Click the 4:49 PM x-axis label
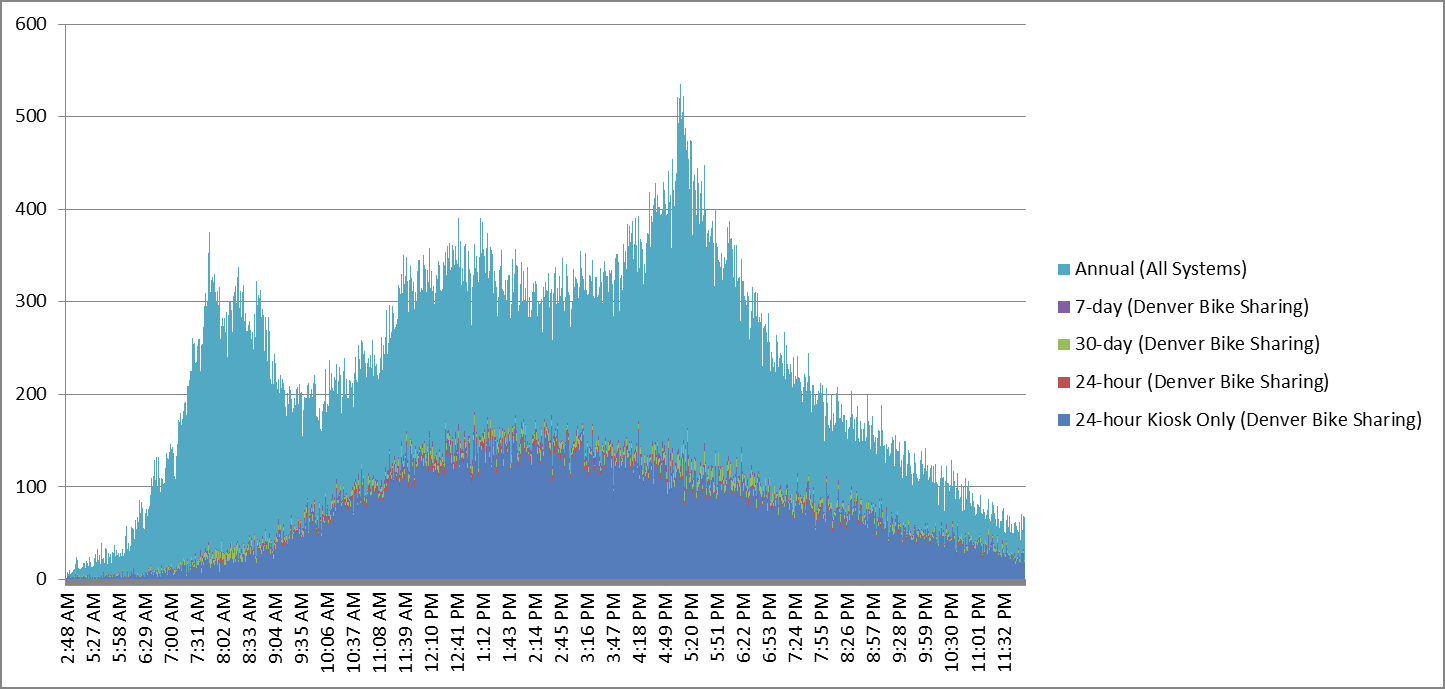The image size is (1445, 689). tap(666, 627)
